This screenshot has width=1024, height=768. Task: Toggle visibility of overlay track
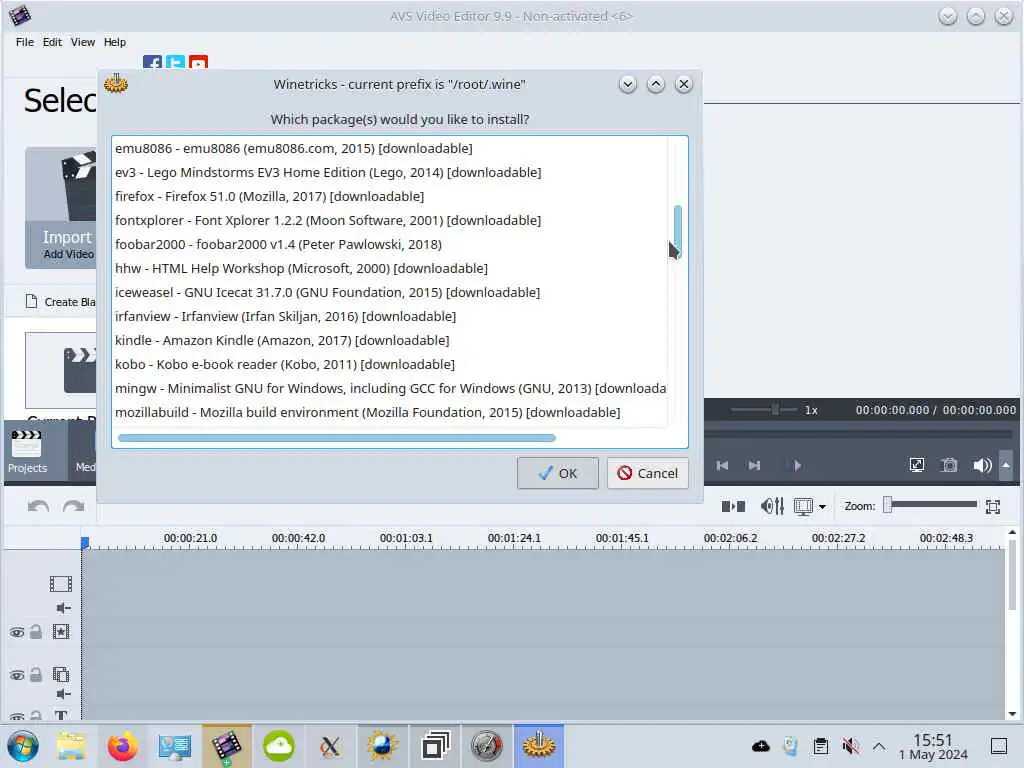tap(17, 675)
